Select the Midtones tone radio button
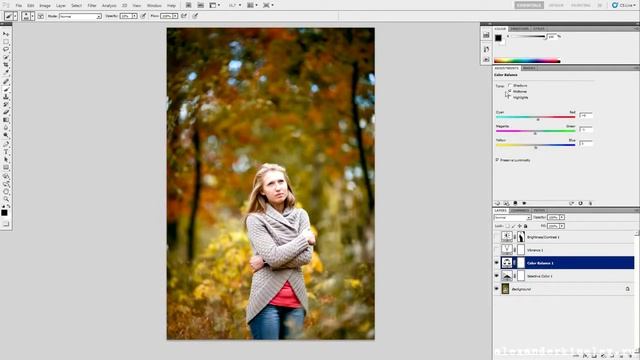Screen dimensions: 640x360 click(510, 91)
